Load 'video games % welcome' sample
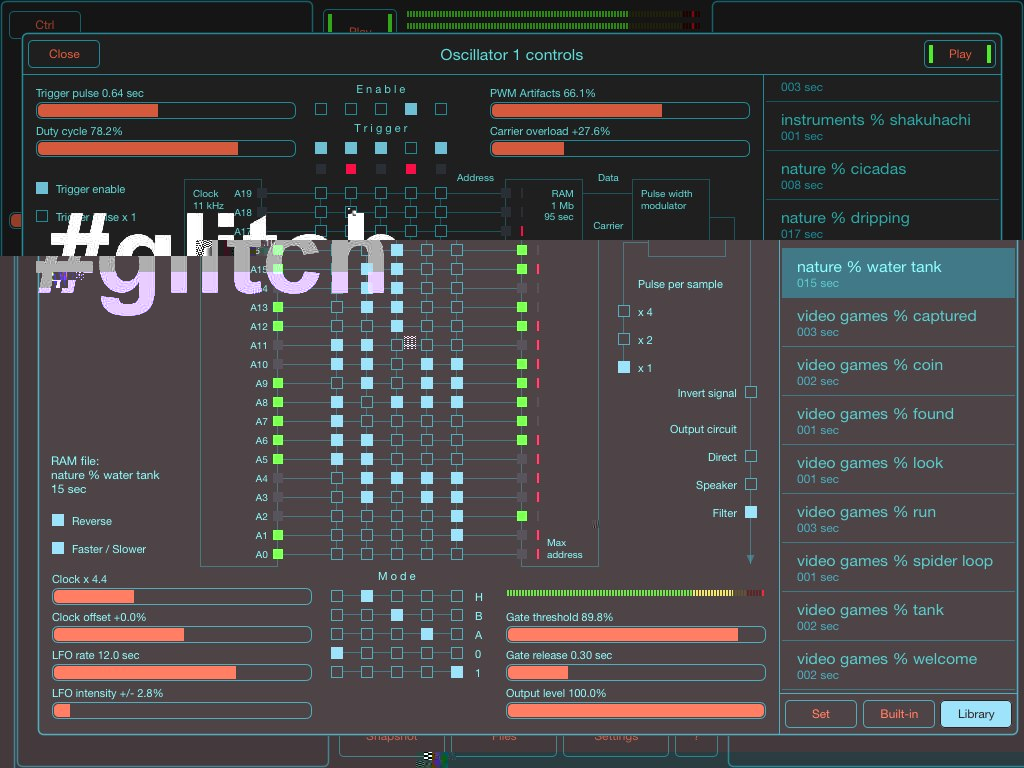The height and width of the screenshot is (768, 1024). (x=898, y=665)
